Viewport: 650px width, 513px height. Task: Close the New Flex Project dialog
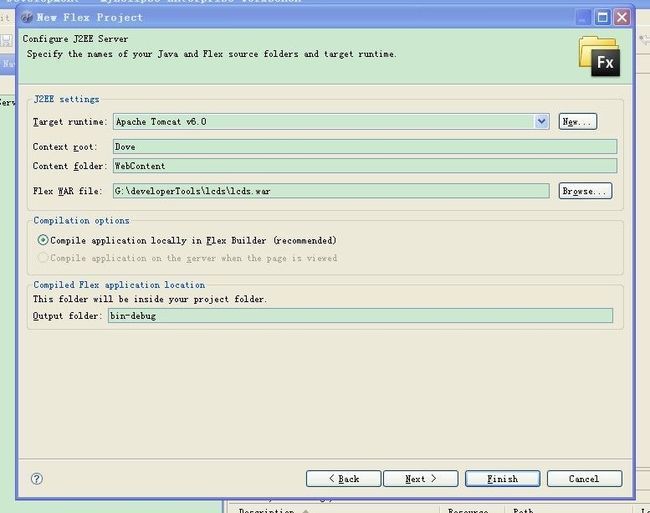[622, 17]
